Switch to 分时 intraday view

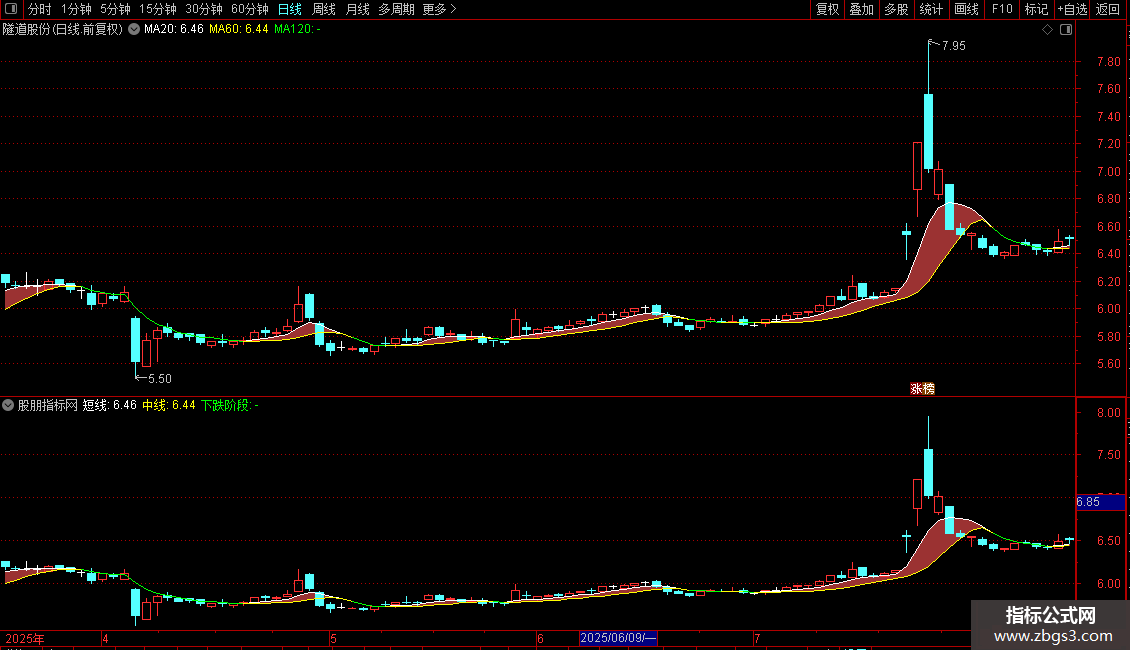coord(40,9)
